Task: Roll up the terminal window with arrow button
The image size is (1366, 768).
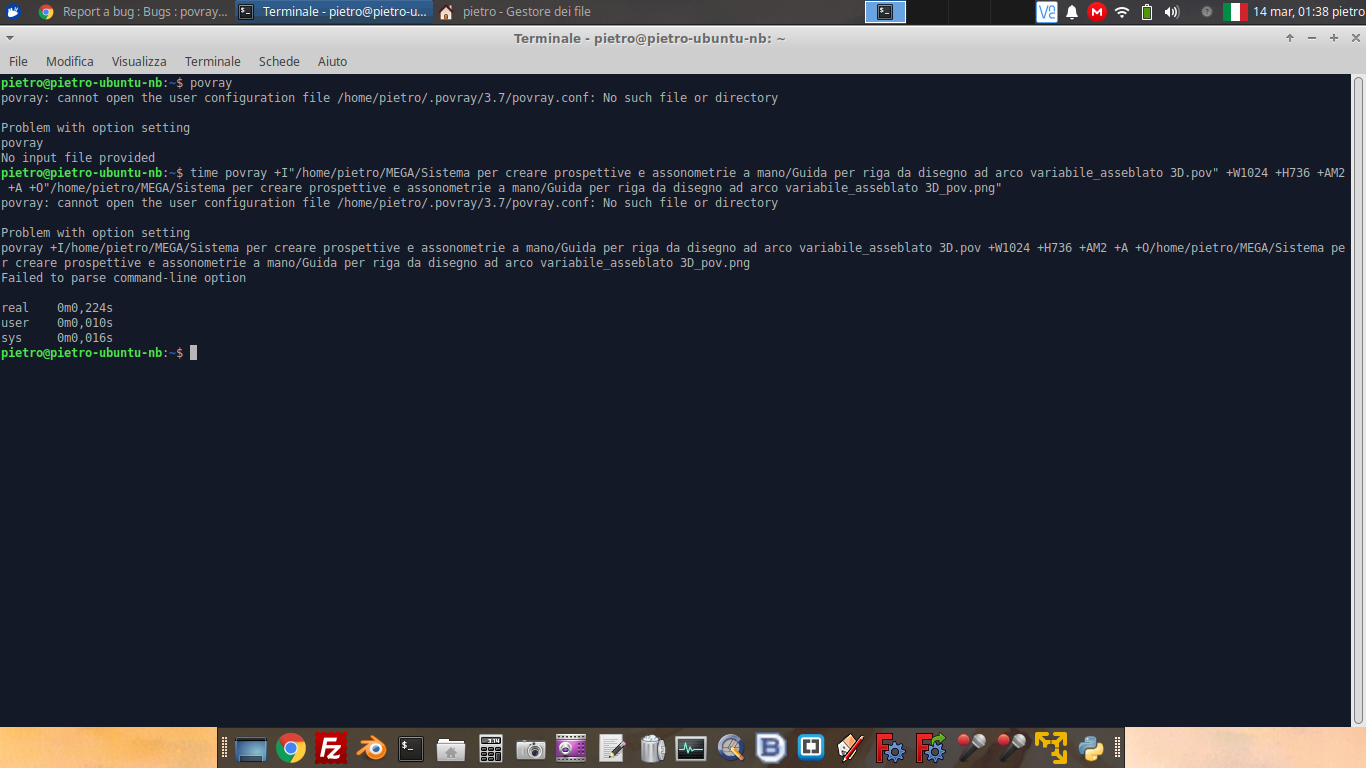Action: (x=1290, y=38)
